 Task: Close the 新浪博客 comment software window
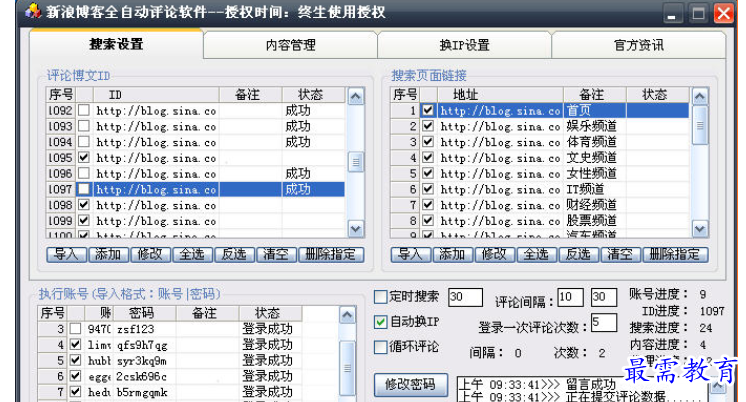pos(724,13)
